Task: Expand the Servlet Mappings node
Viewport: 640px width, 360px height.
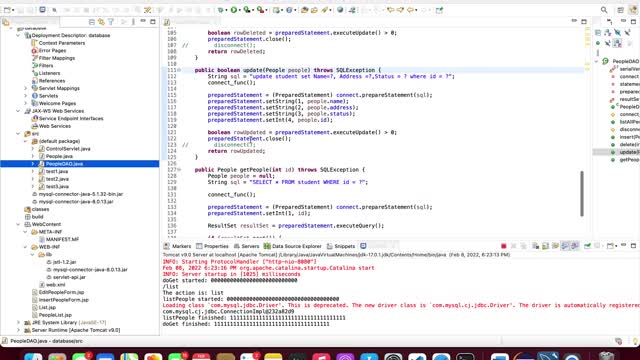Action: coord(26,88)
